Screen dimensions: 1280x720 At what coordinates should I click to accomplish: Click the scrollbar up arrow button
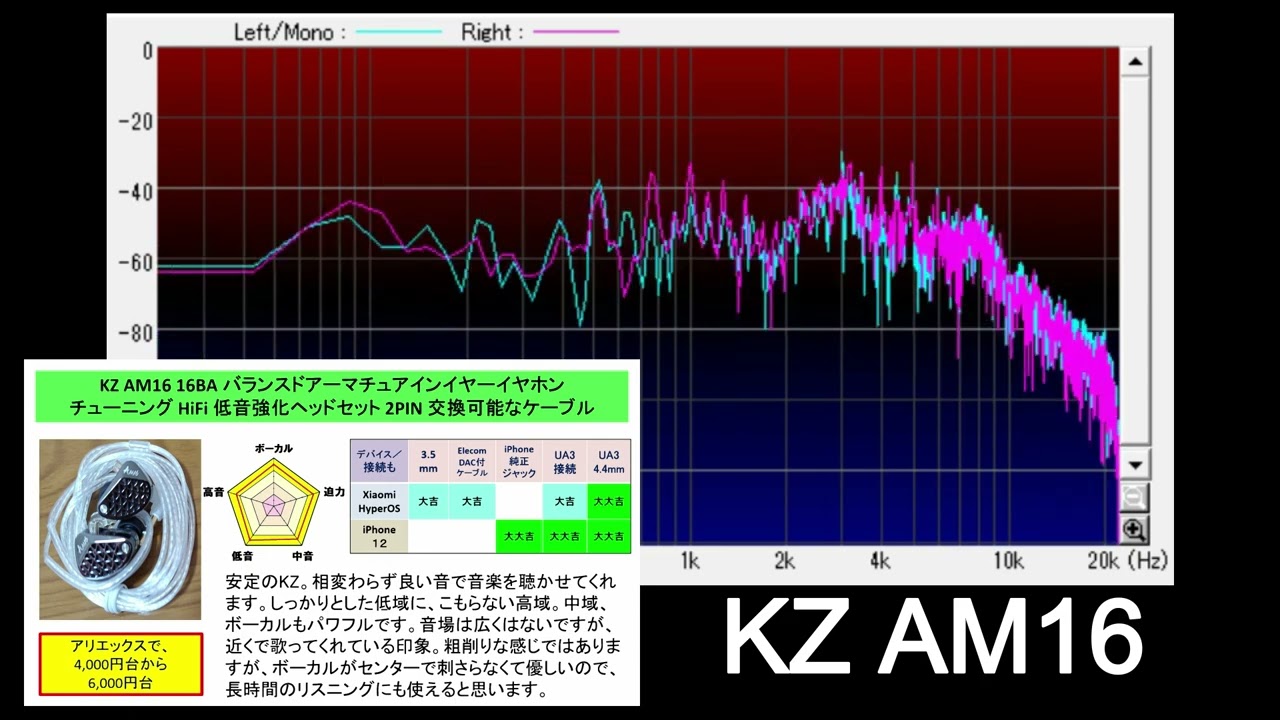(x=1134, y=62)
